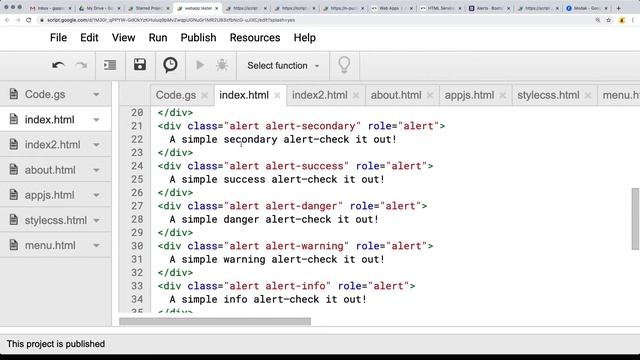Go back in browser history
640x360 pixels.
7,20
